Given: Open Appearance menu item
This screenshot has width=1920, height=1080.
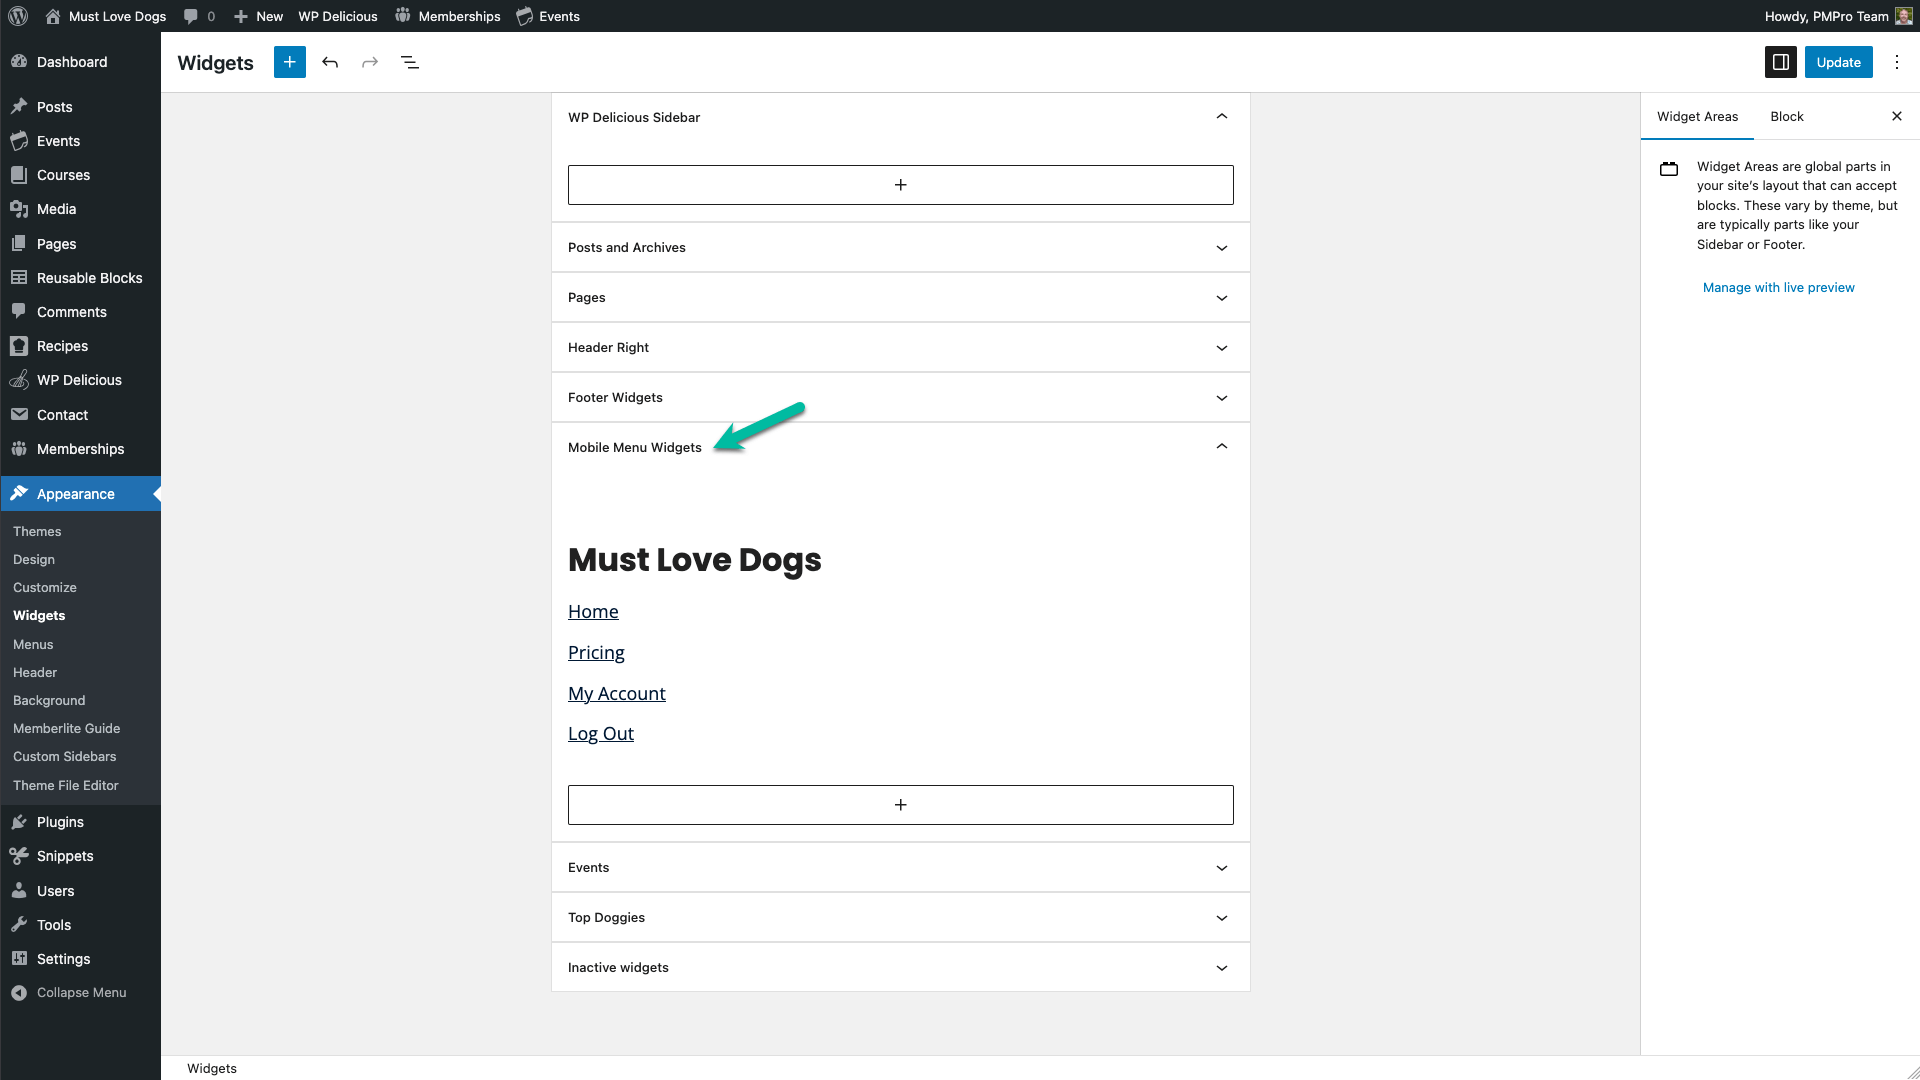Looking at the screenshot, I should click(80, 494).
